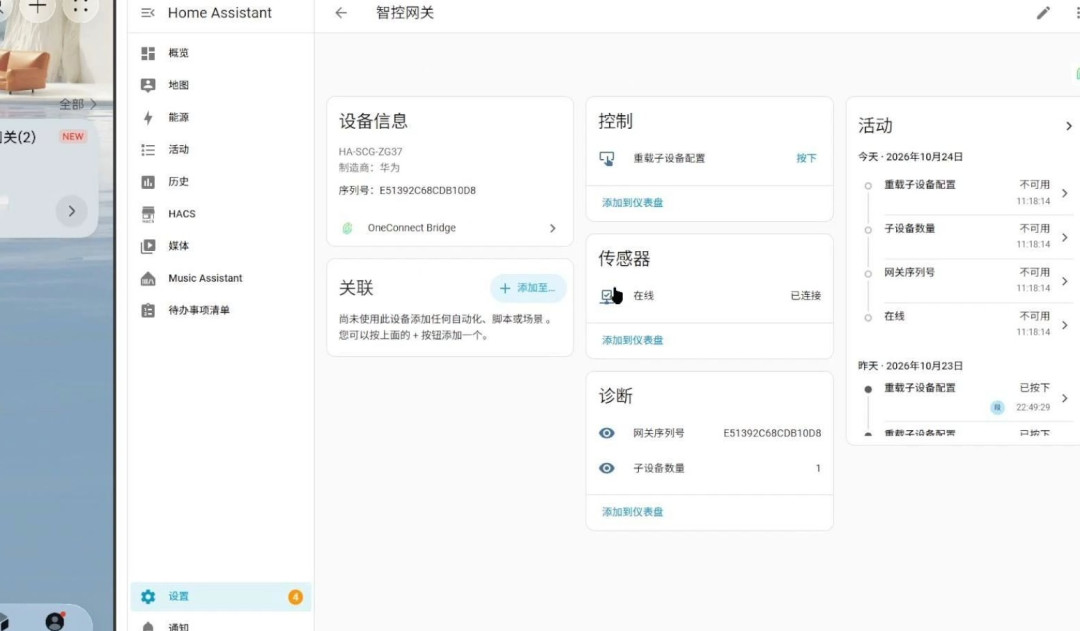Click the 设置 gear icon
Screen dimensions: 1080x631
(148, 597)
